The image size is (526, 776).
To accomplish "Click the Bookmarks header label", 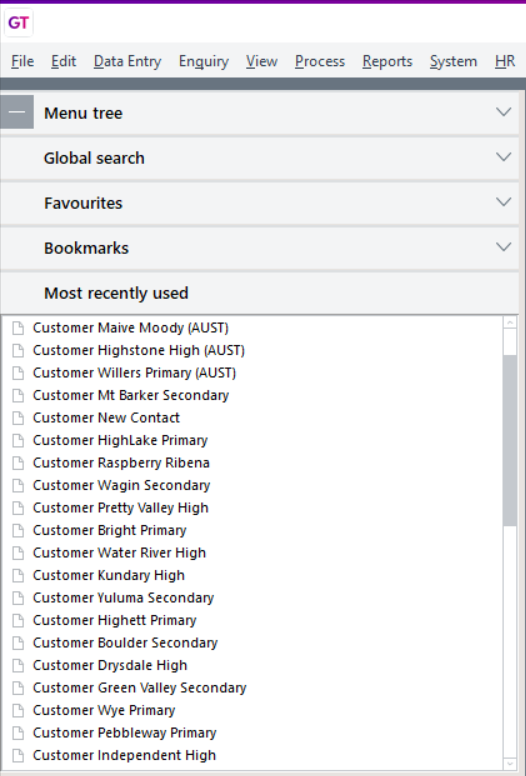I will click(87, 248).
